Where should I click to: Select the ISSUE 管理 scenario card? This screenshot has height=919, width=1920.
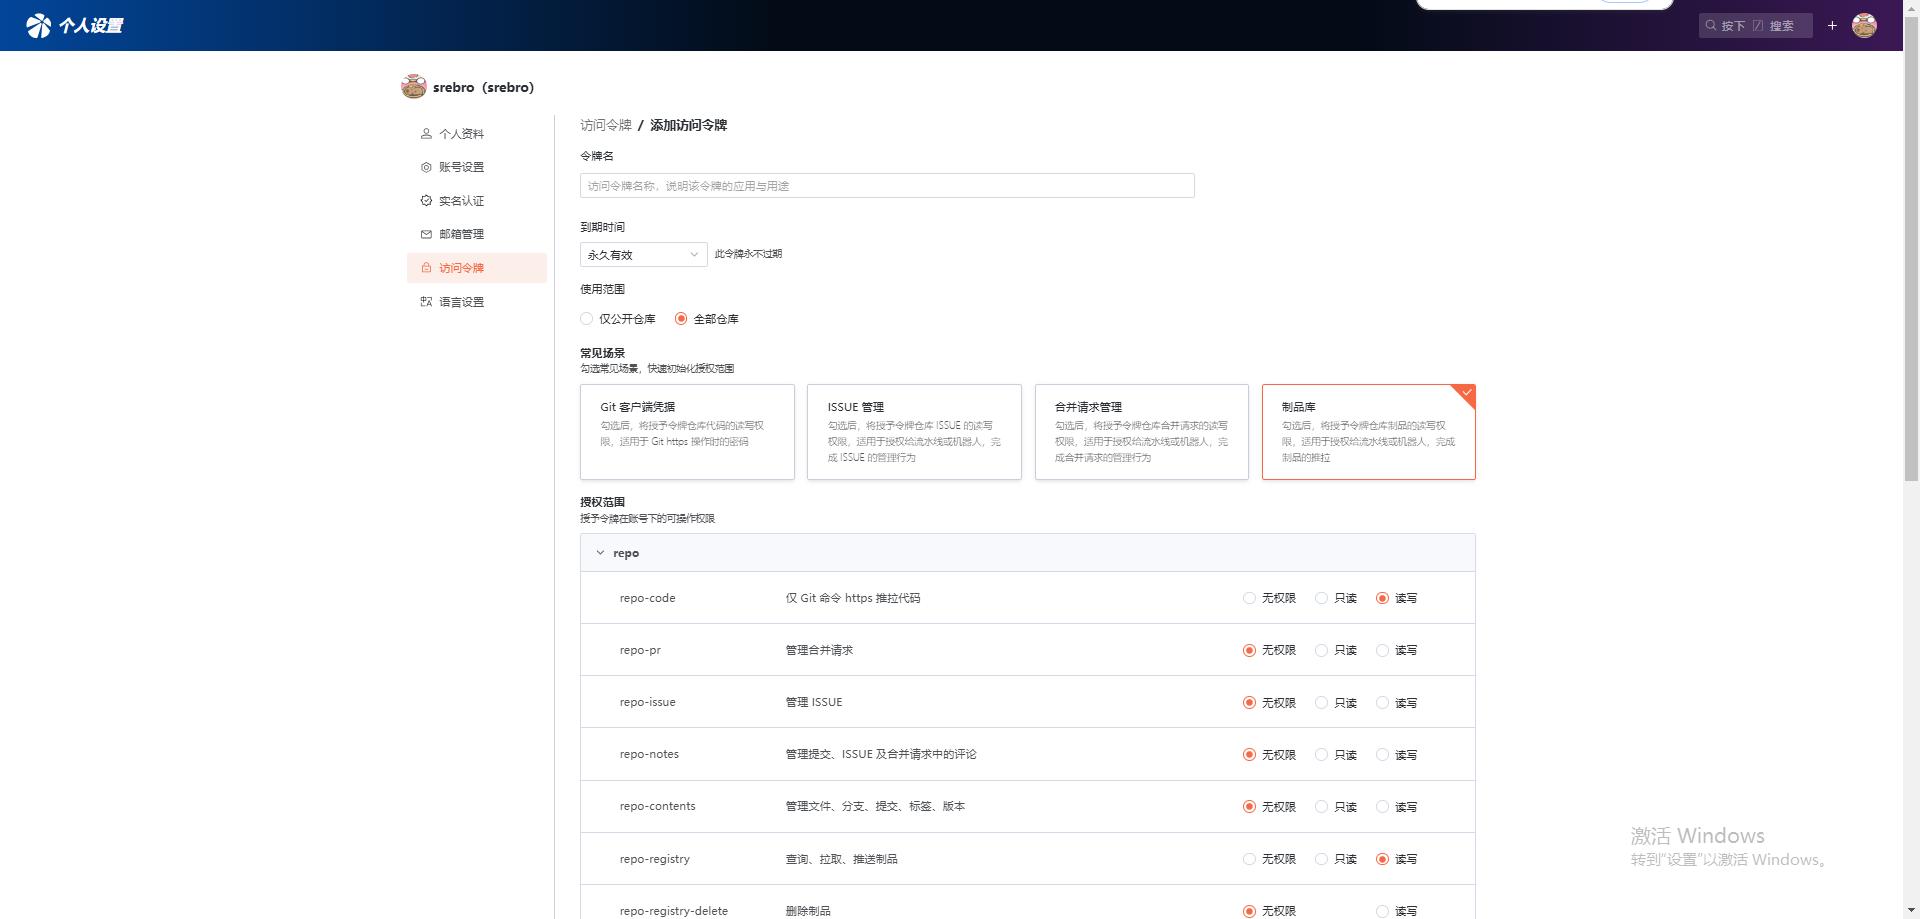coord(914,432)
